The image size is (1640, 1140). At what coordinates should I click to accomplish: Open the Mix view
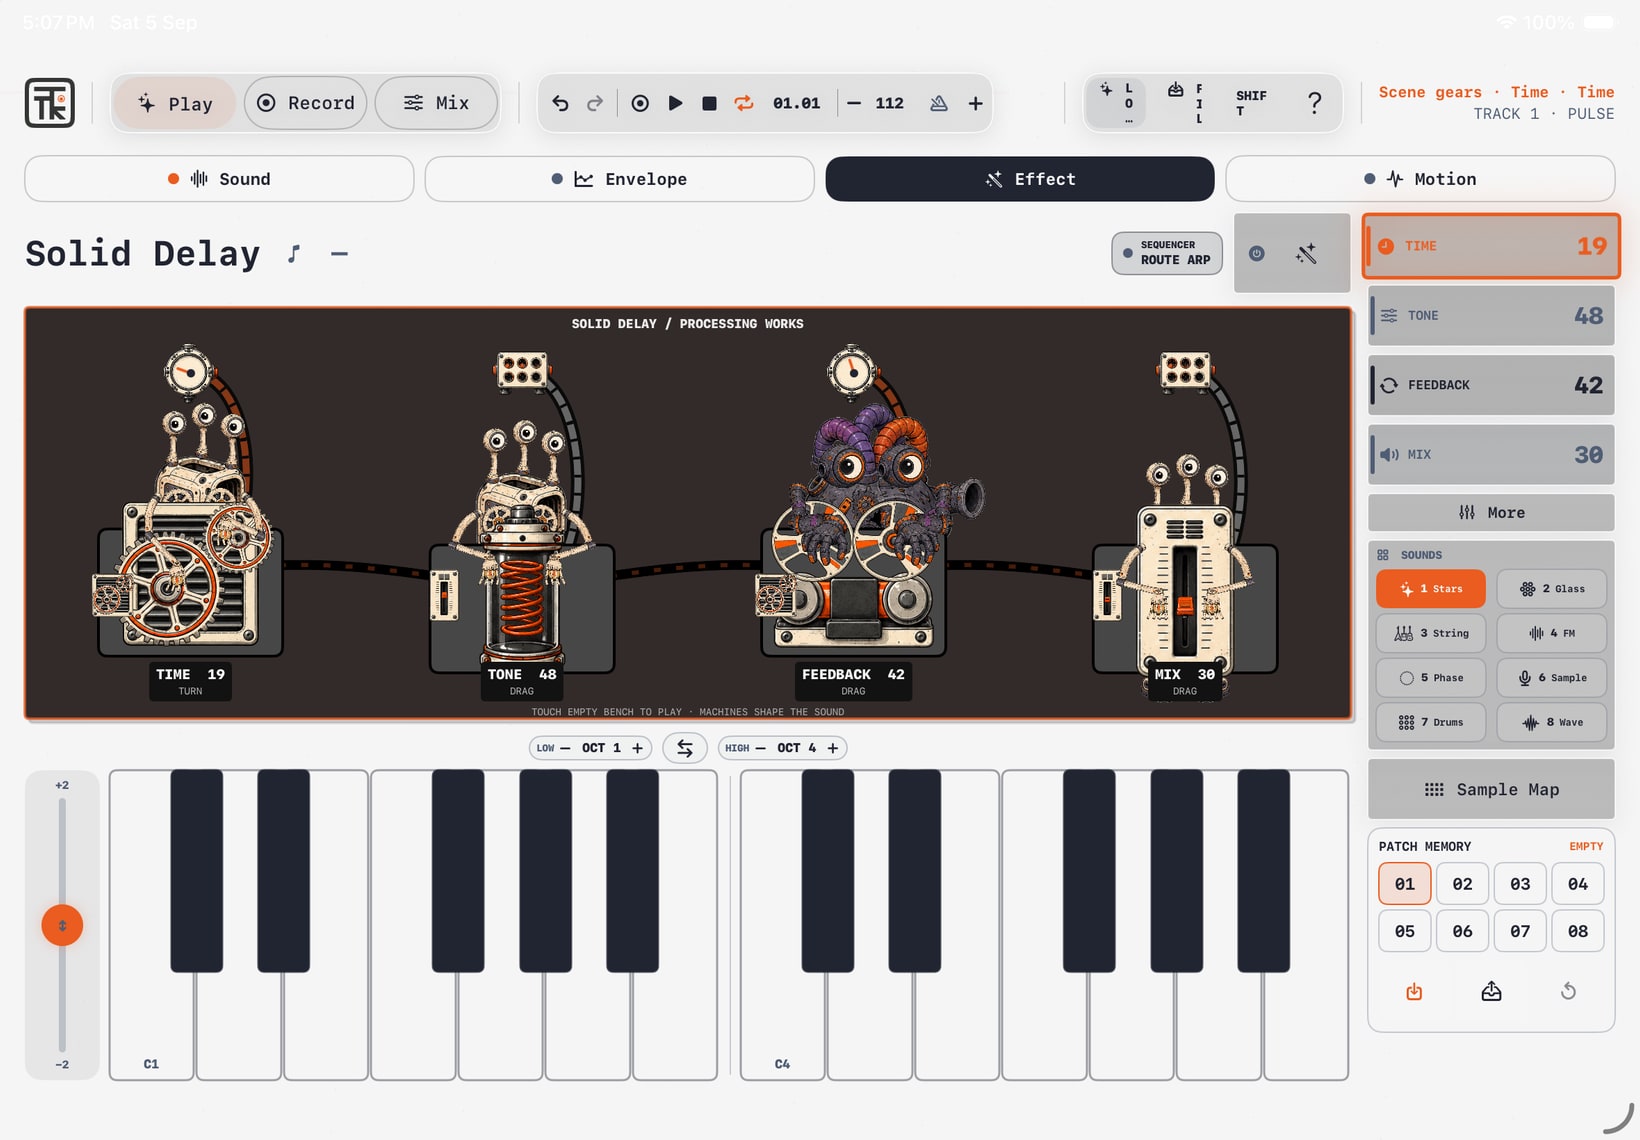click(436, 103)
